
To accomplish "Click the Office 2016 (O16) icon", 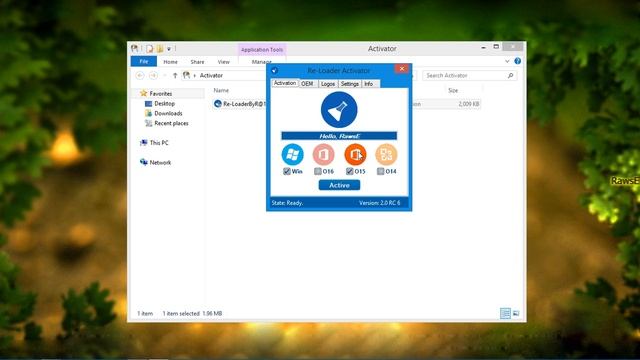I will pyautogui.click(x=324, y=154).
